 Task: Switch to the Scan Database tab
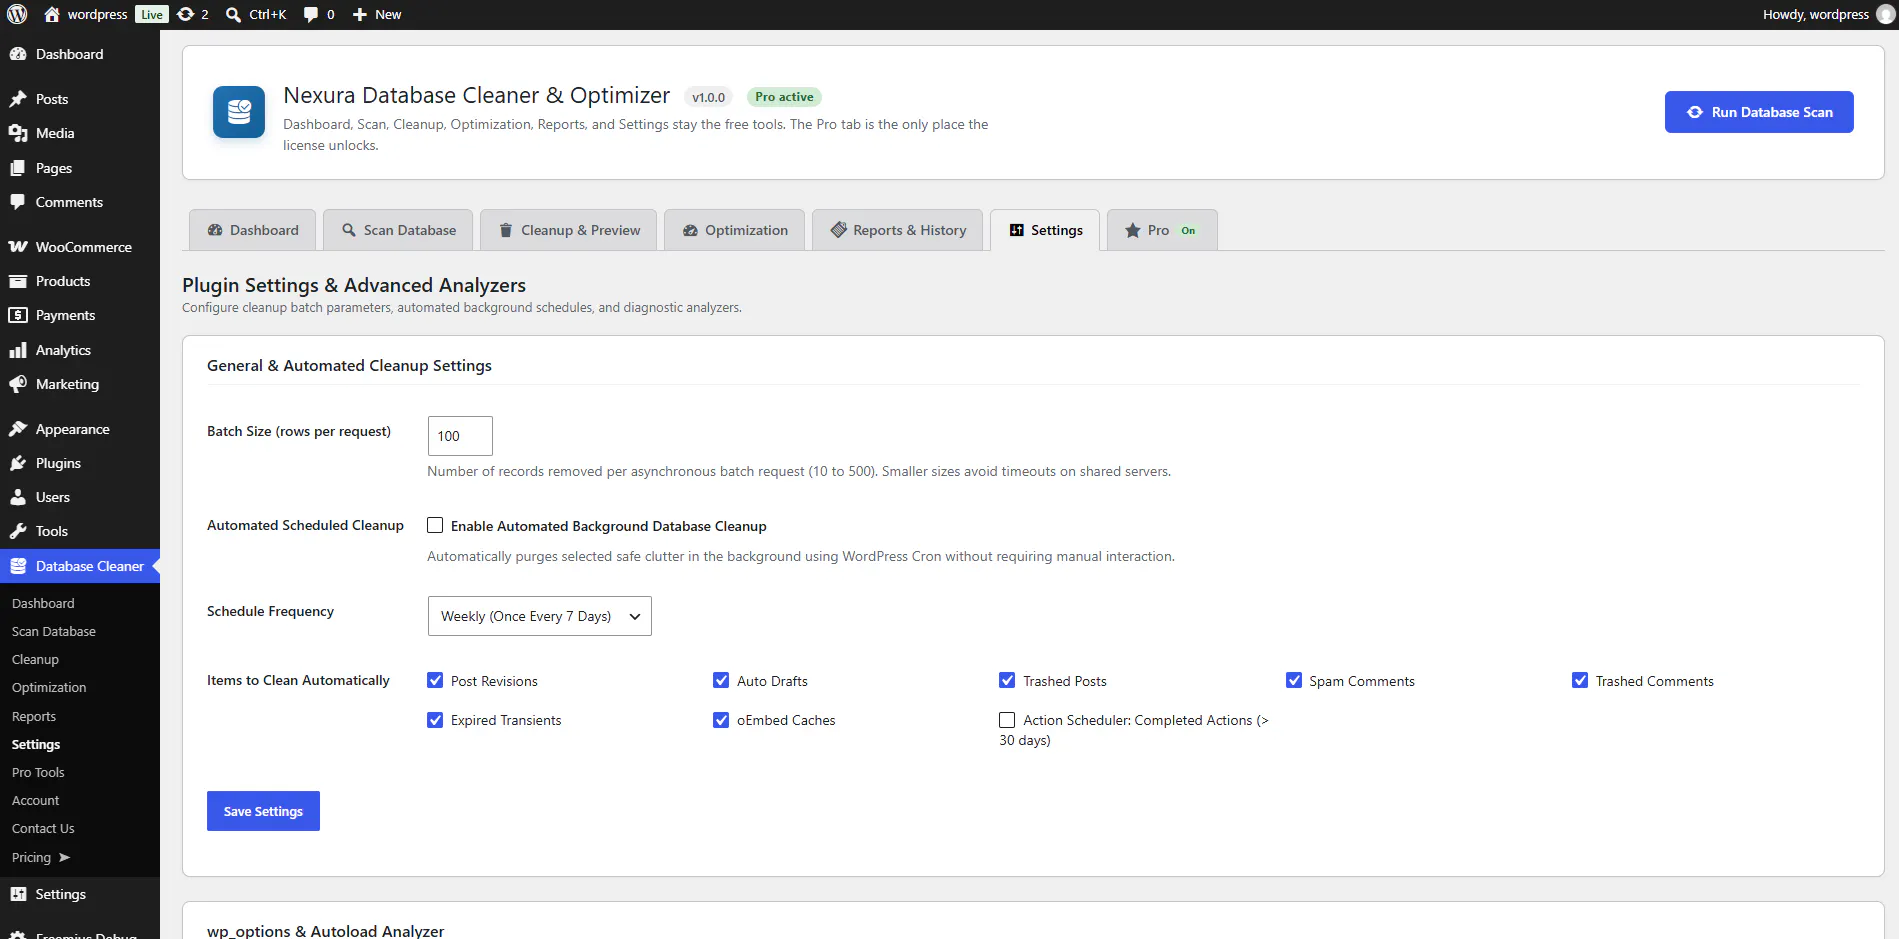tap(399, 230)
